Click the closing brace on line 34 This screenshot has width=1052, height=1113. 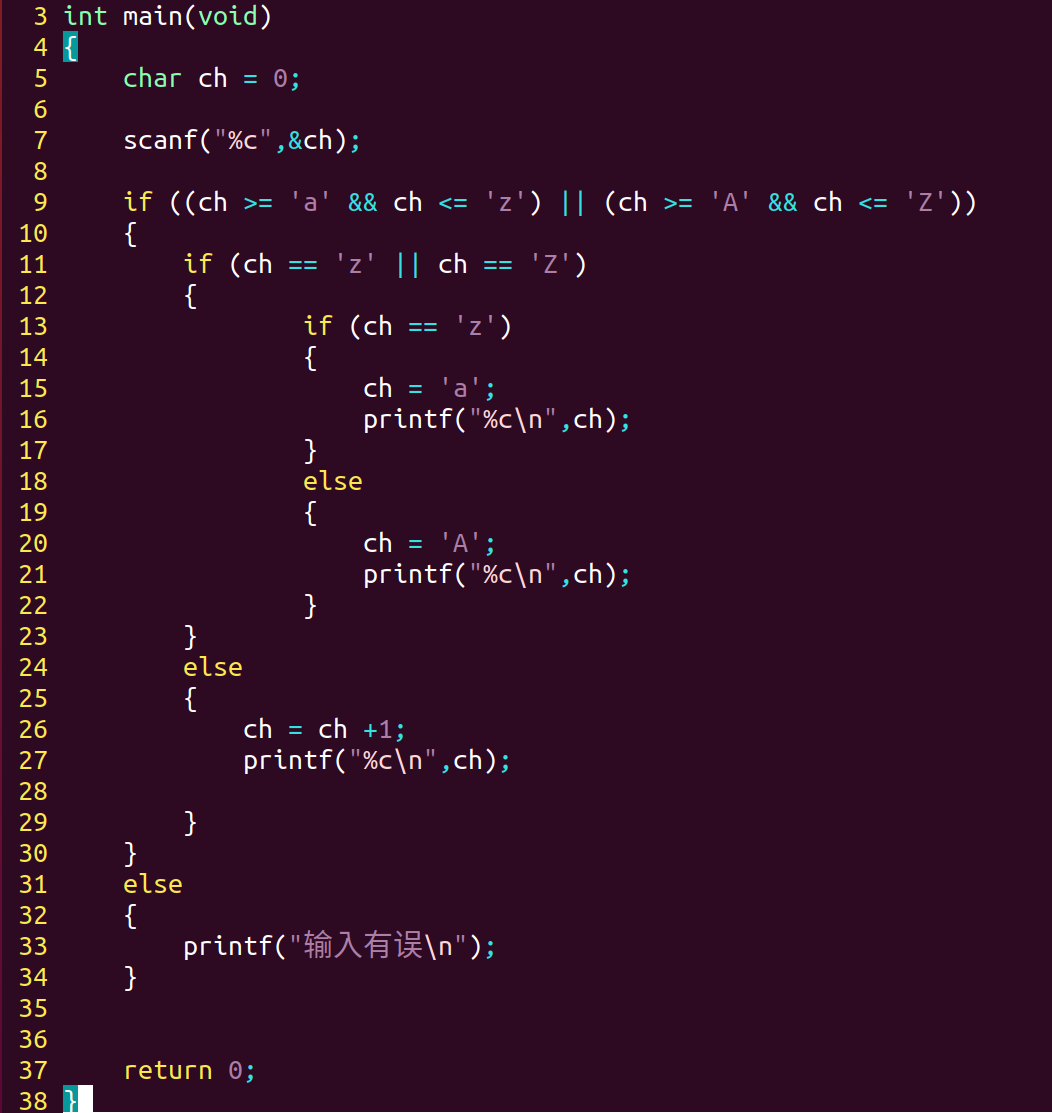[131, 977]
